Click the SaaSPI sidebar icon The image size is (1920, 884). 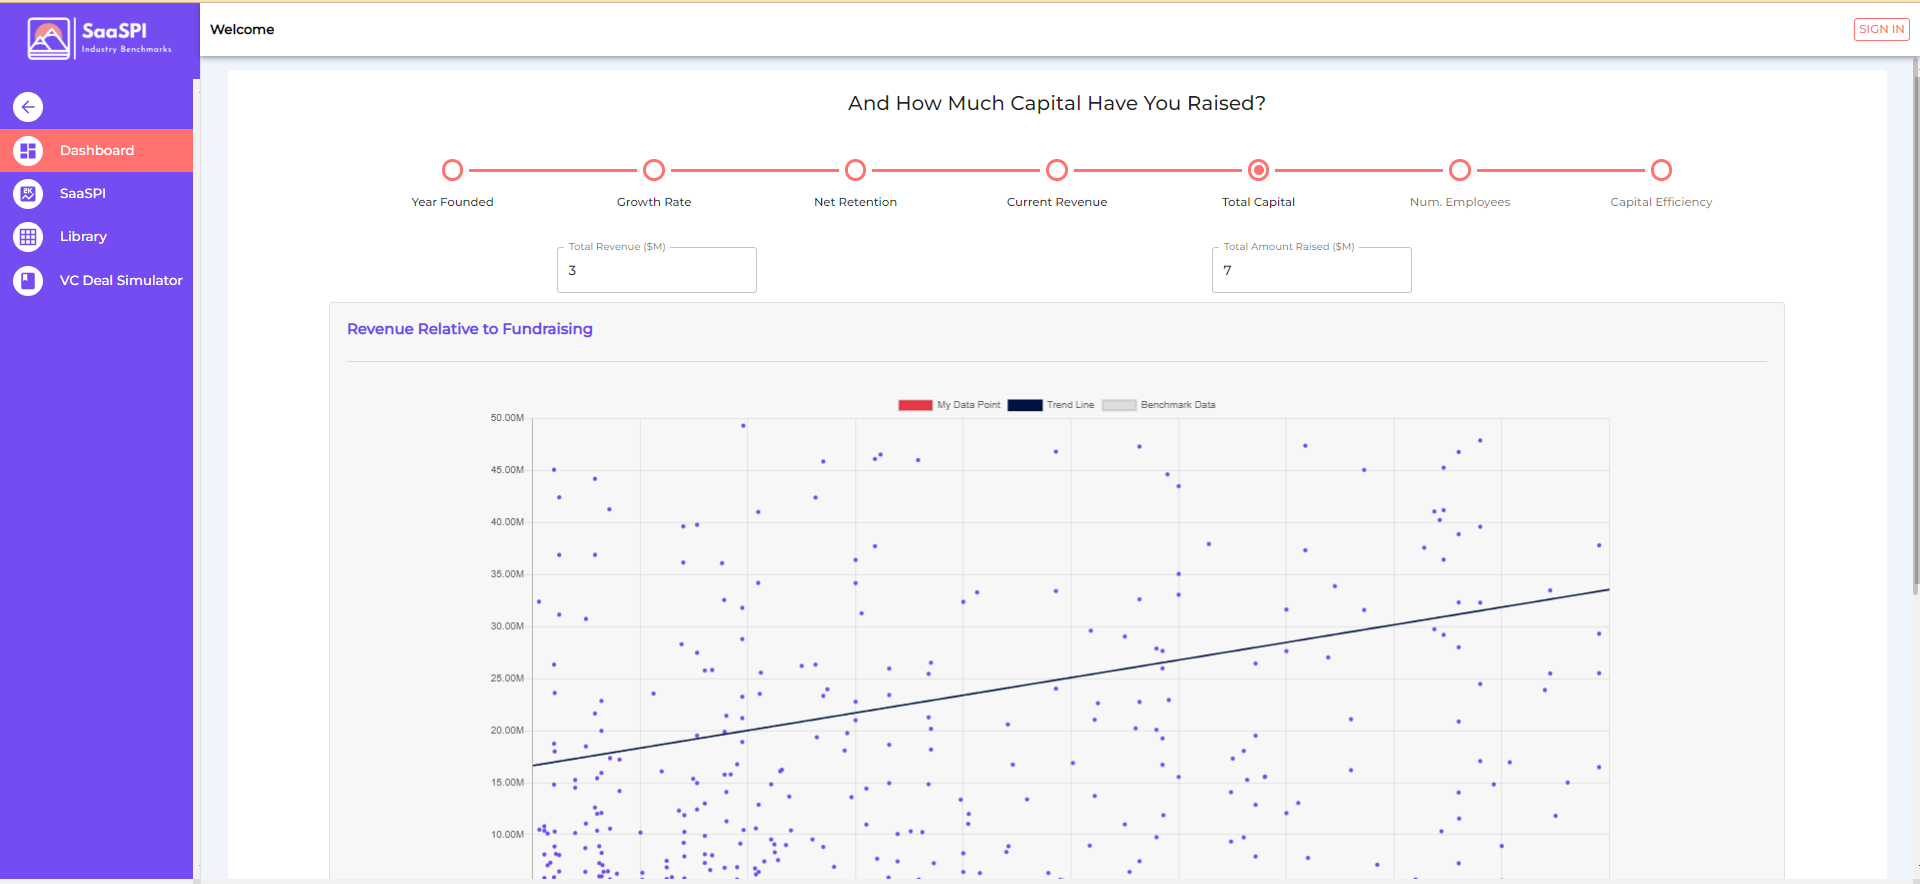pyautogui.click(x=28, y=194)
